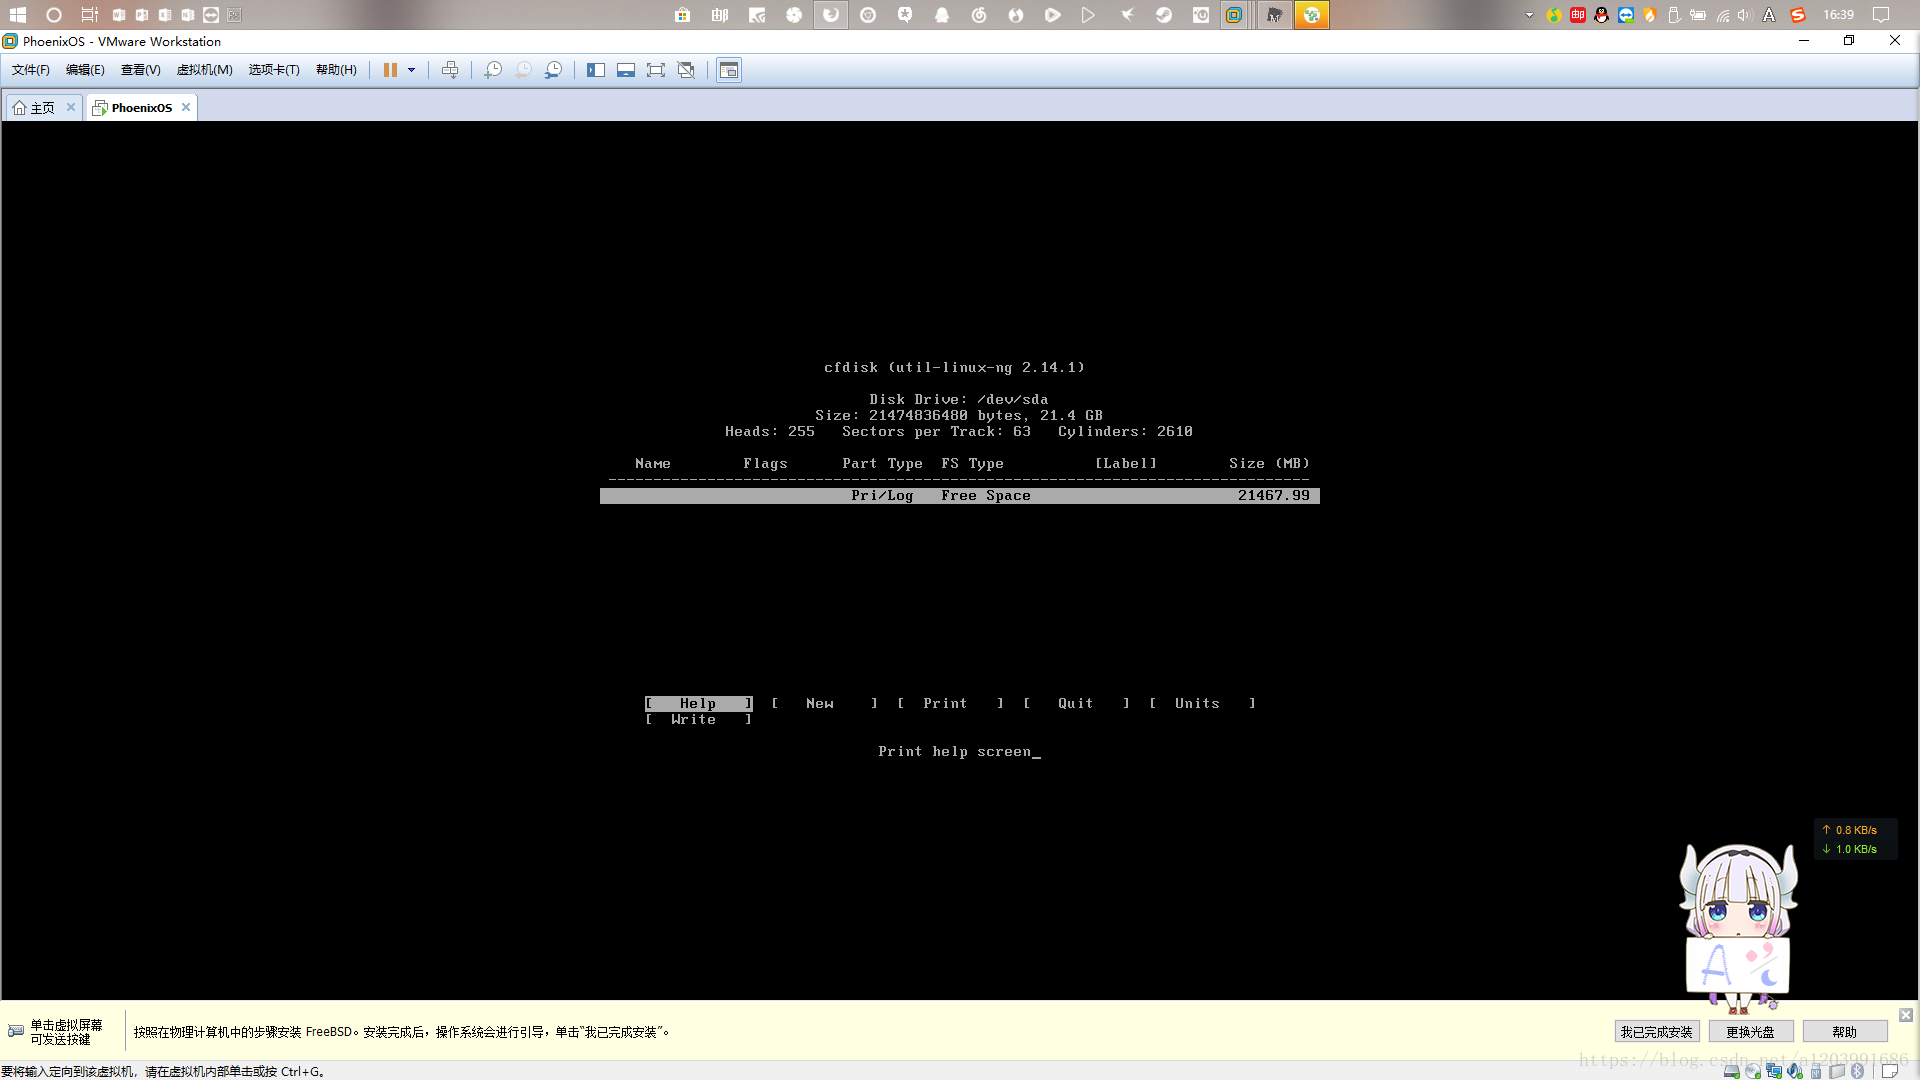Enter full screen mode
The width and height of the screenshot is (1920, 1080).
[656, 70]
